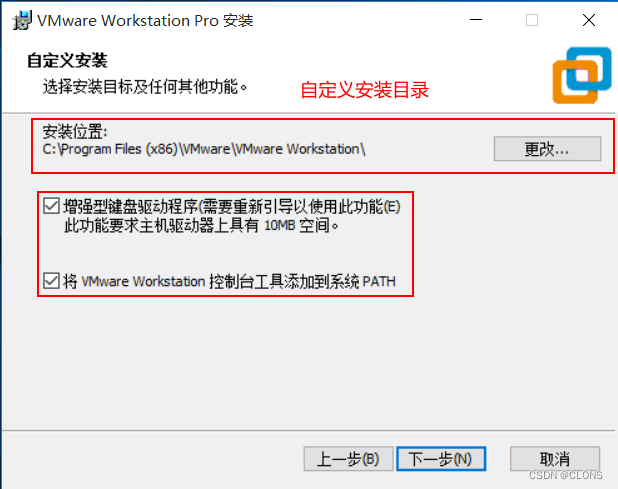Select the install path C:\Program Files text

[204, 149]
